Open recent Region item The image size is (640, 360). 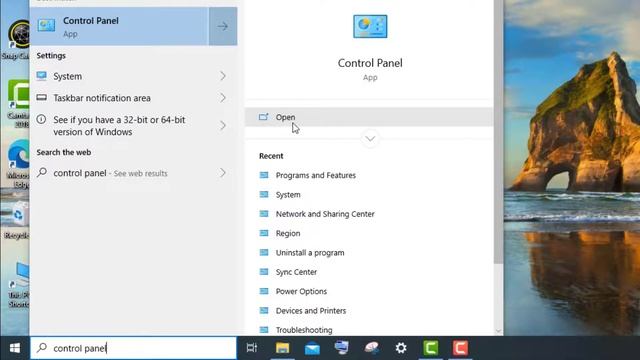[288, 233]
